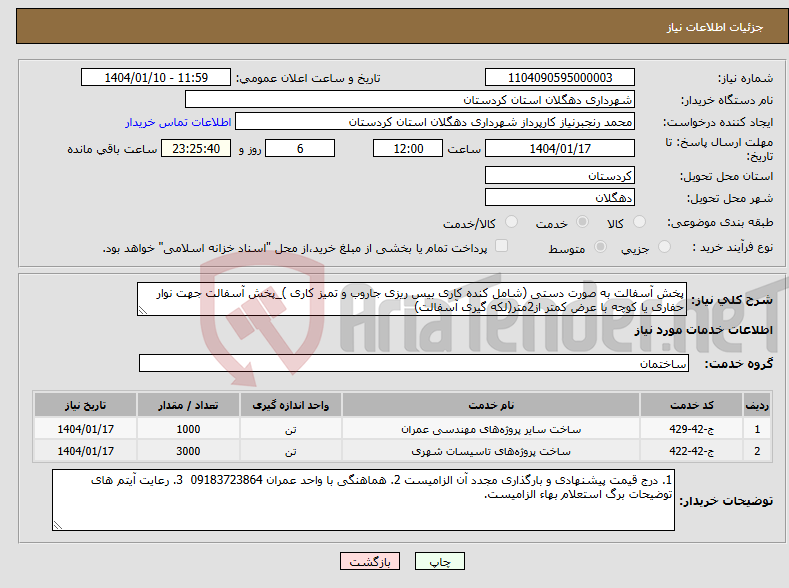
Task: Click the شماره نیاز field 1104090595000003
Action: [560, 77]
